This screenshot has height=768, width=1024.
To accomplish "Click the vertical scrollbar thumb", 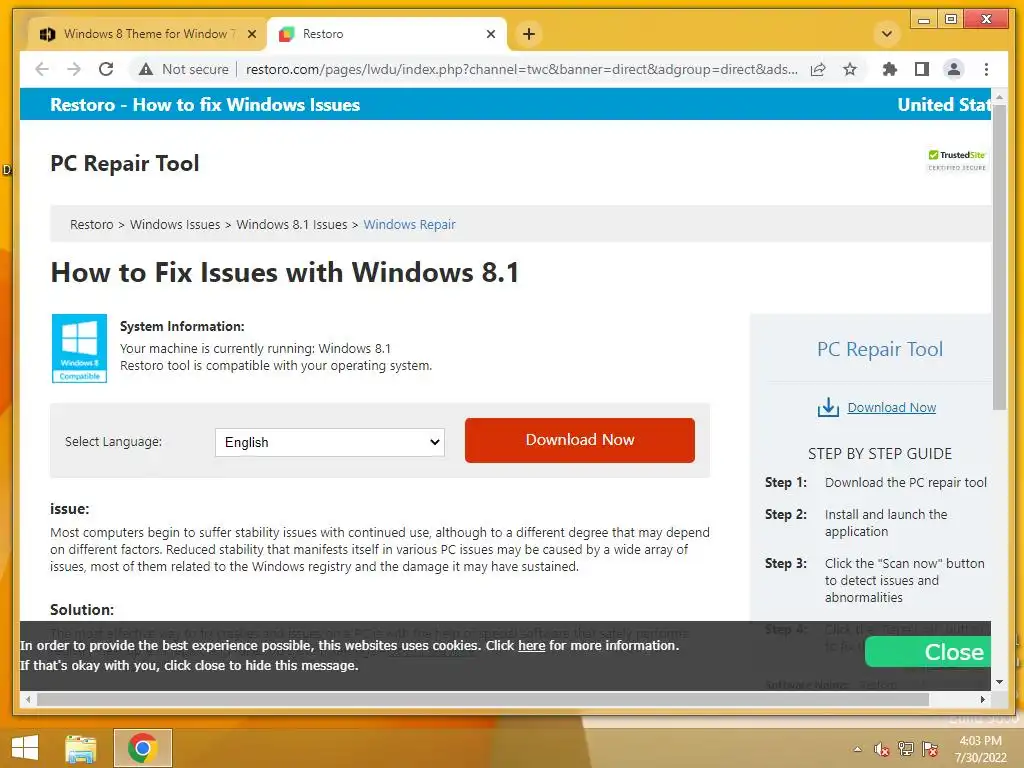I will point(999,256).
